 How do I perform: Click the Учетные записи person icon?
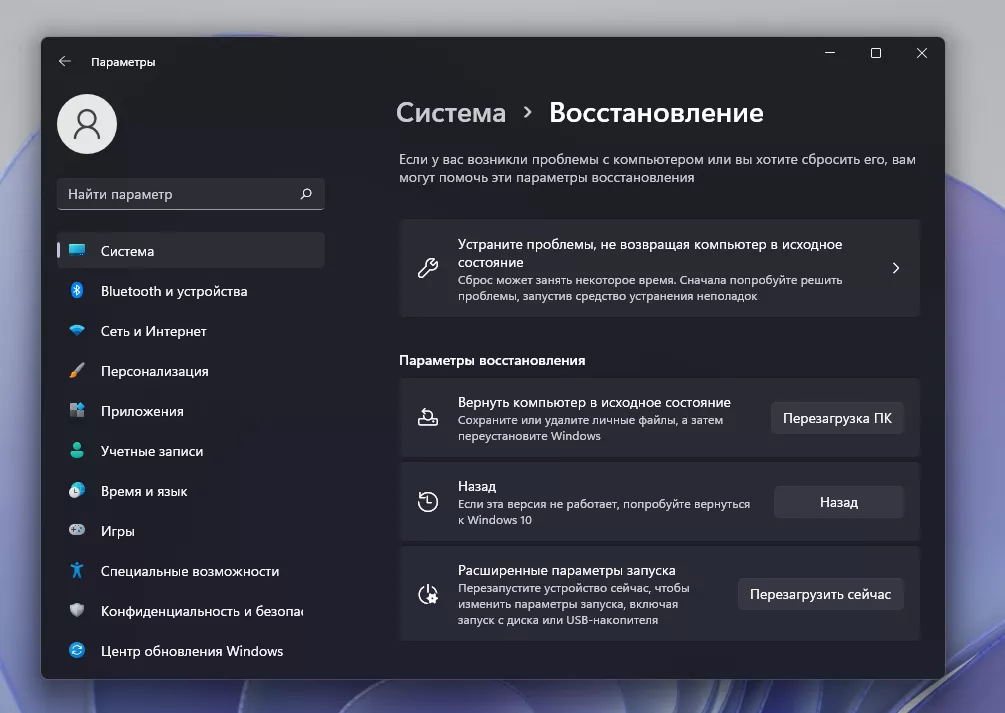(x=77, y=451)
